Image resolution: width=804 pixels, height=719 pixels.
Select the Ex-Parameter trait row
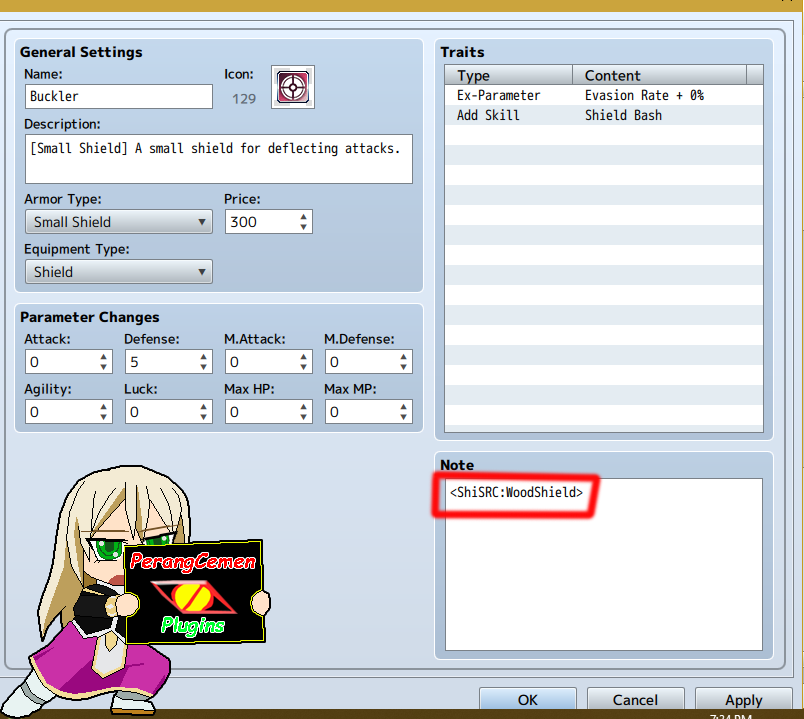point(604,95)
